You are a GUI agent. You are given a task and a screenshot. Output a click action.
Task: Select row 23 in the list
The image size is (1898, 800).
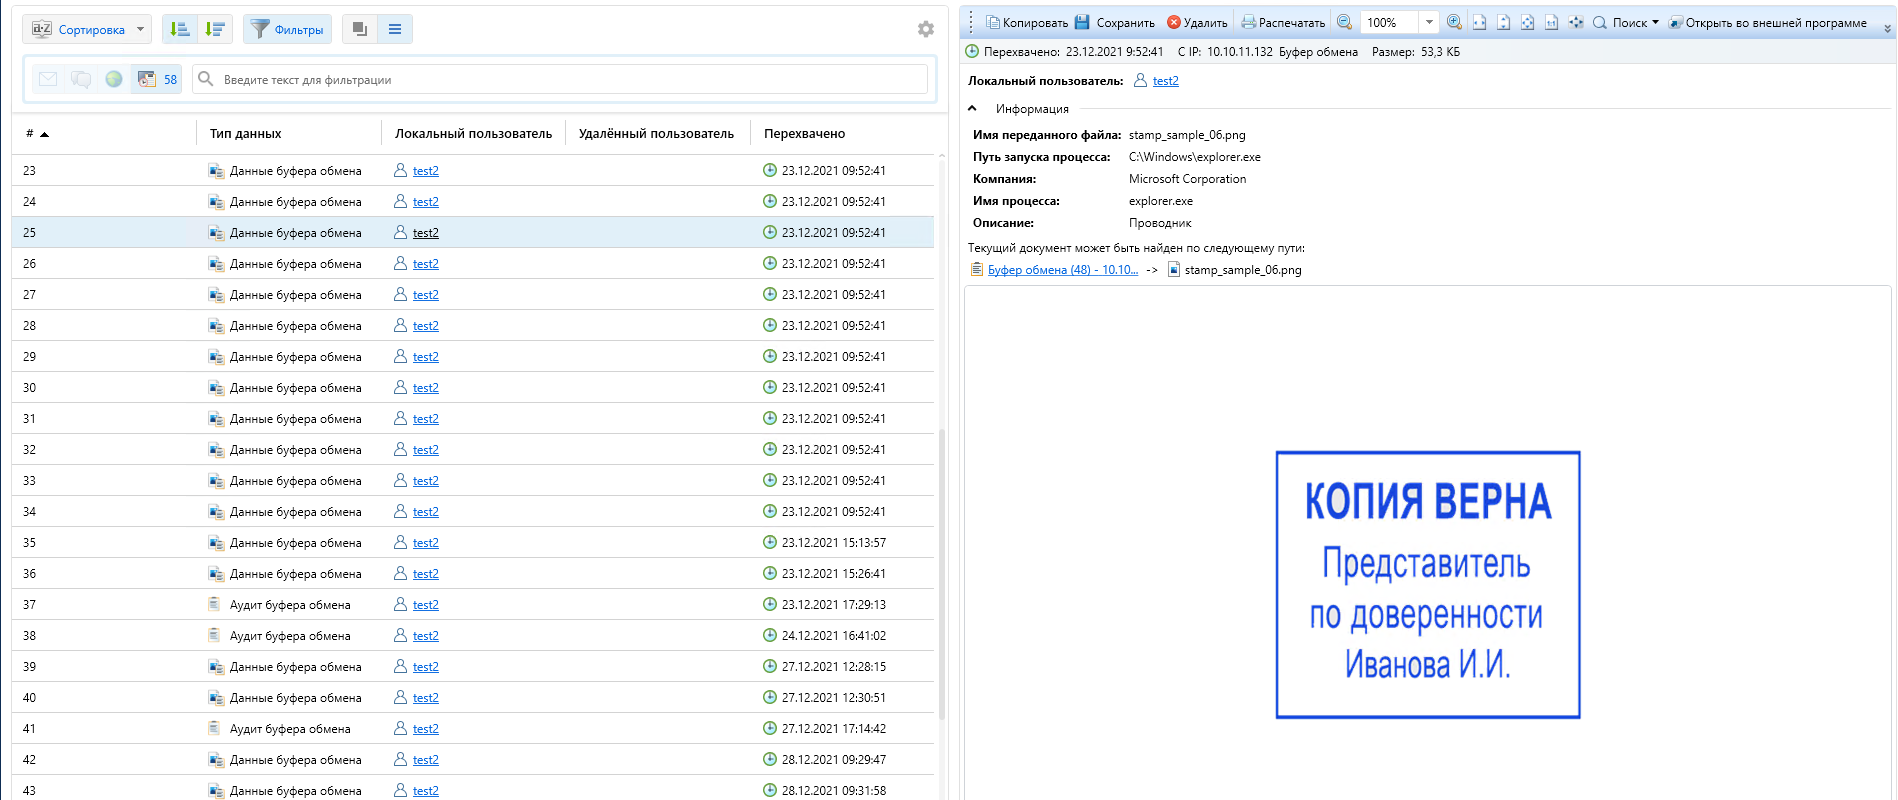click(x=473, y=170)
